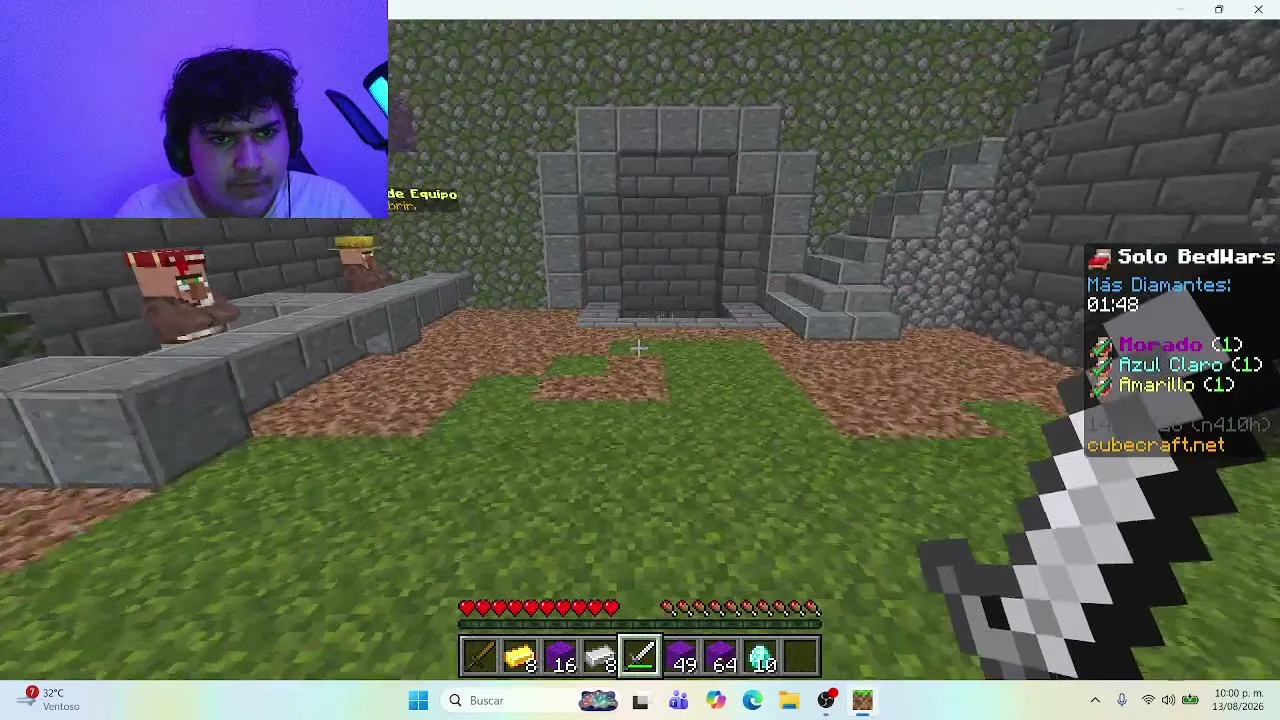Click the Buscar taskbar search box
Screen dimensions: 1280x720
(x=531, y=700)
